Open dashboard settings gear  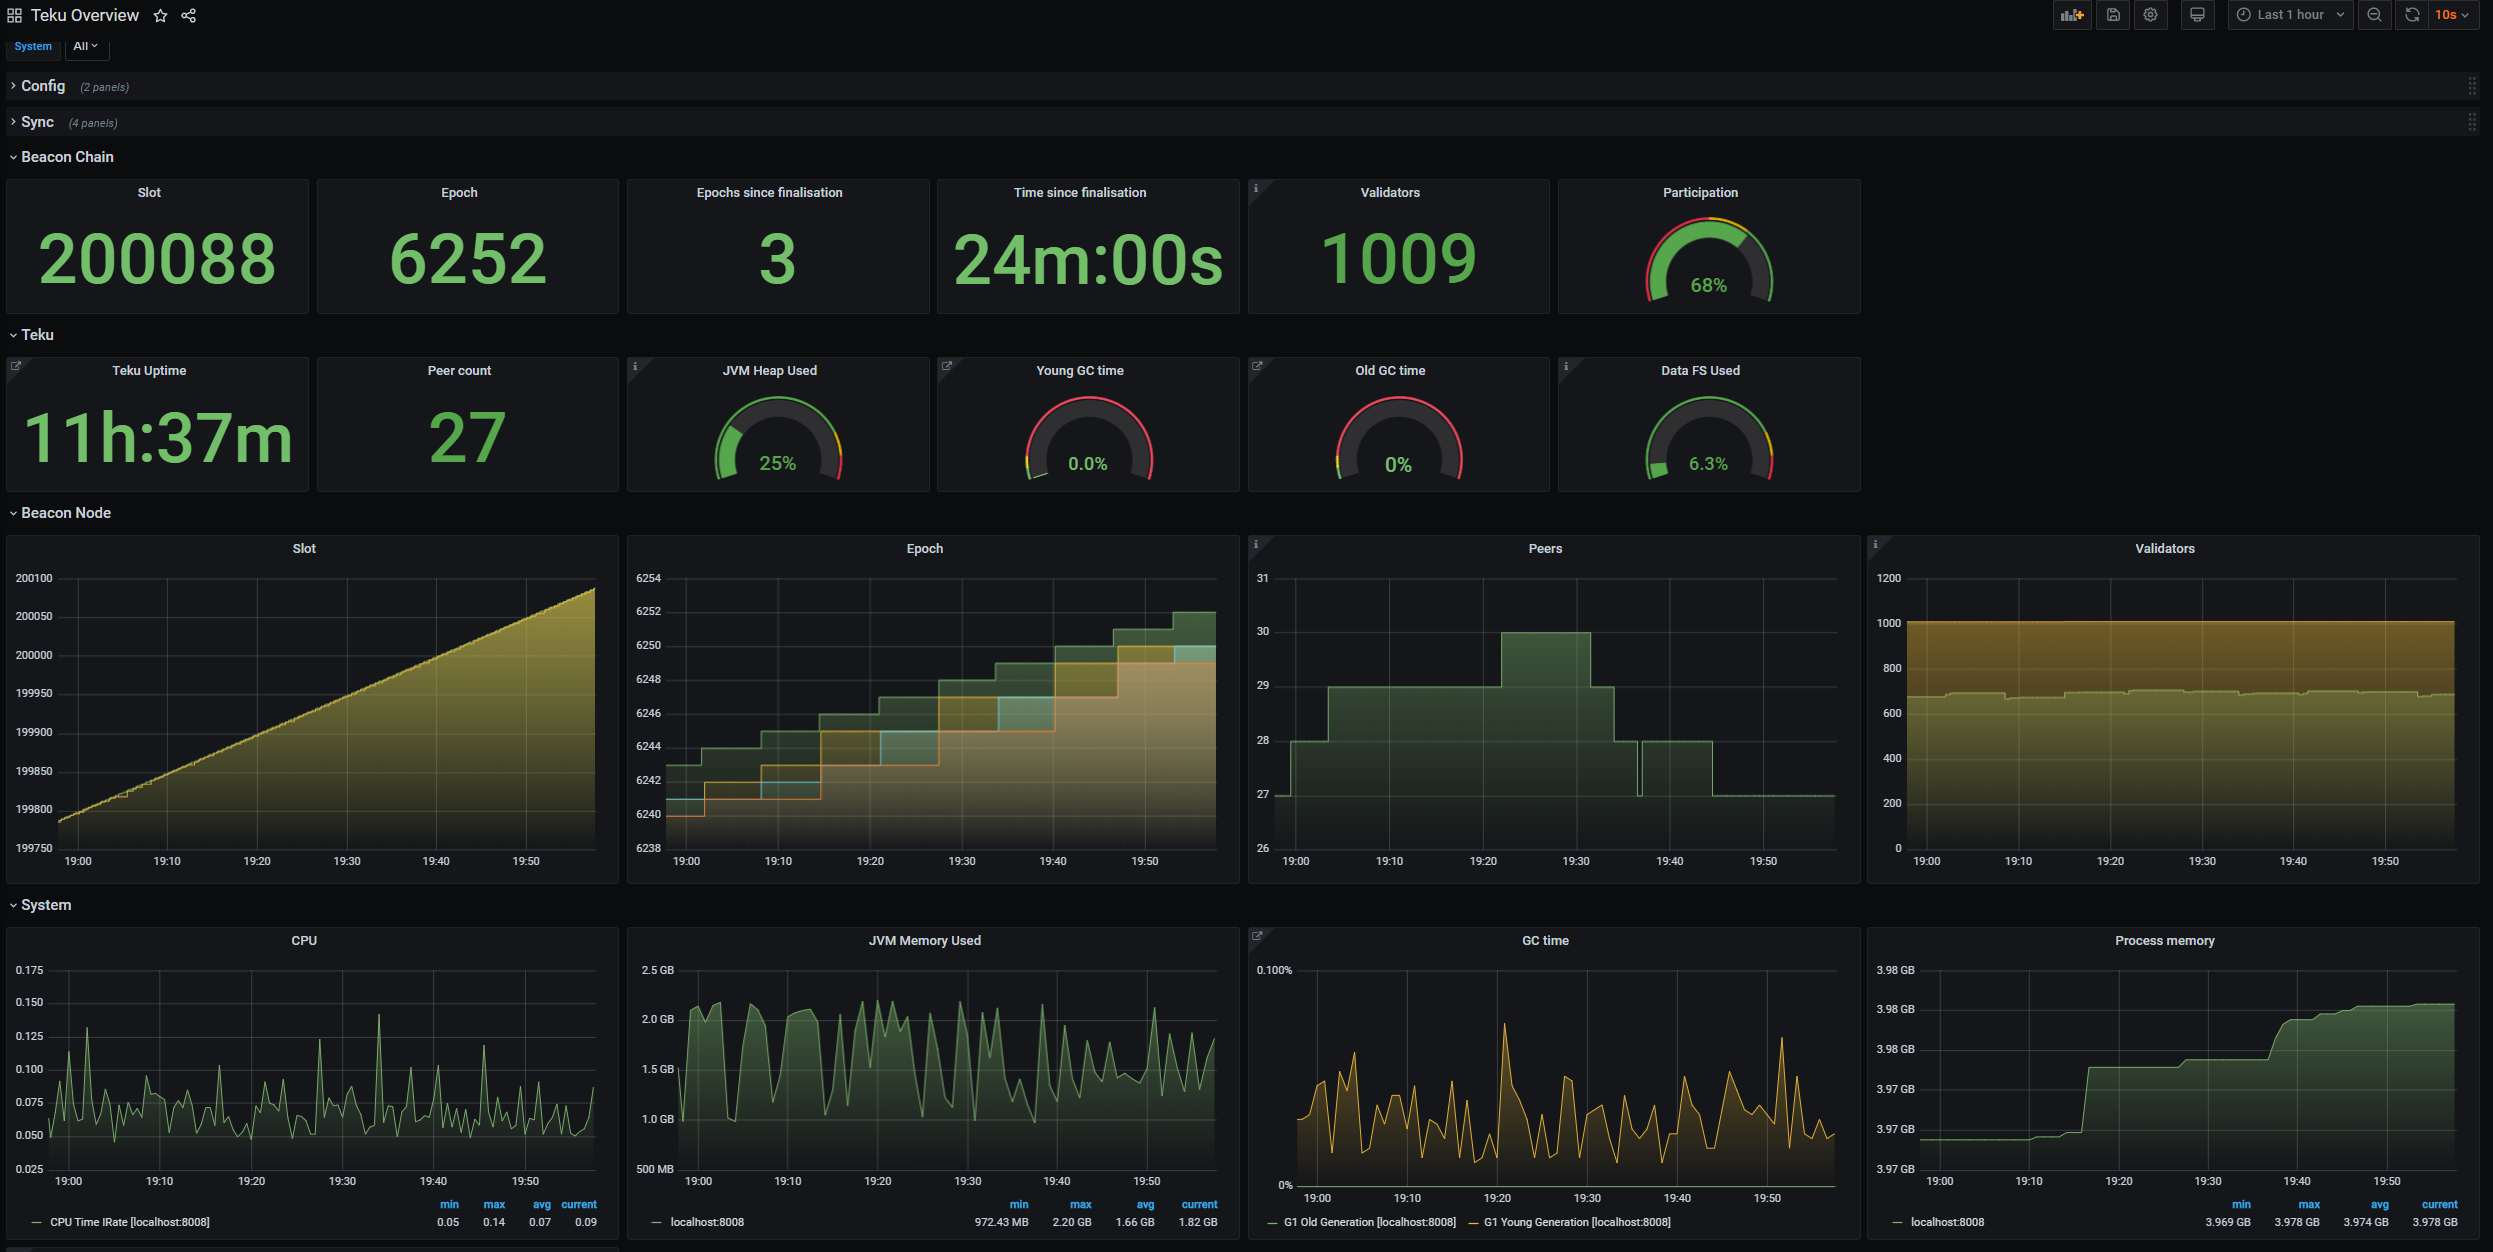[x=2150, y=15]
